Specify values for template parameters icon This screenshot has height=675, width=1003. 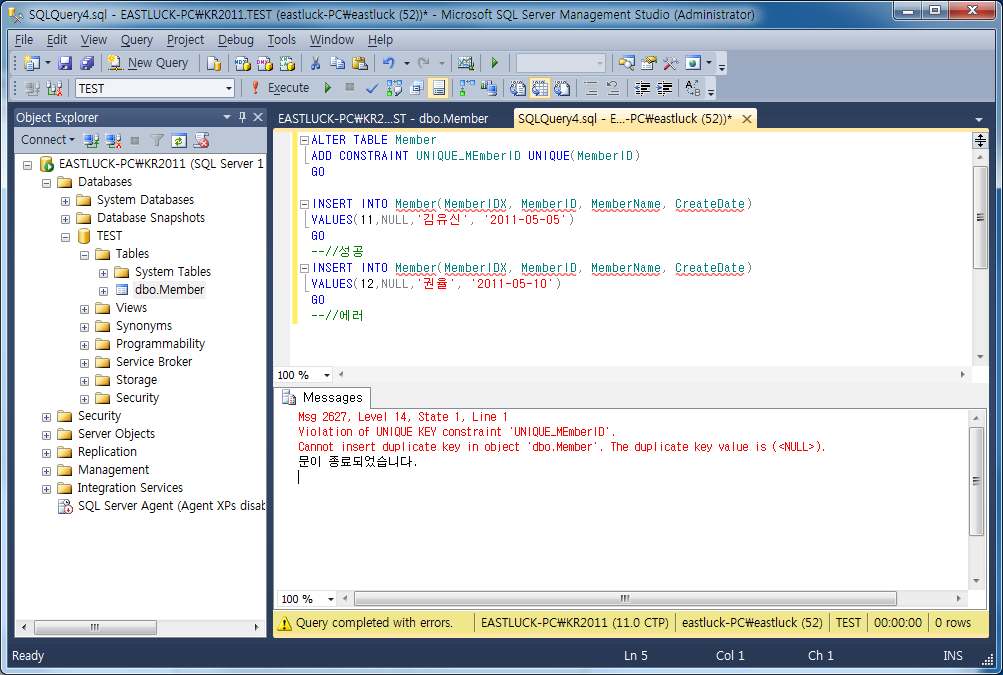tap(693, 88)
